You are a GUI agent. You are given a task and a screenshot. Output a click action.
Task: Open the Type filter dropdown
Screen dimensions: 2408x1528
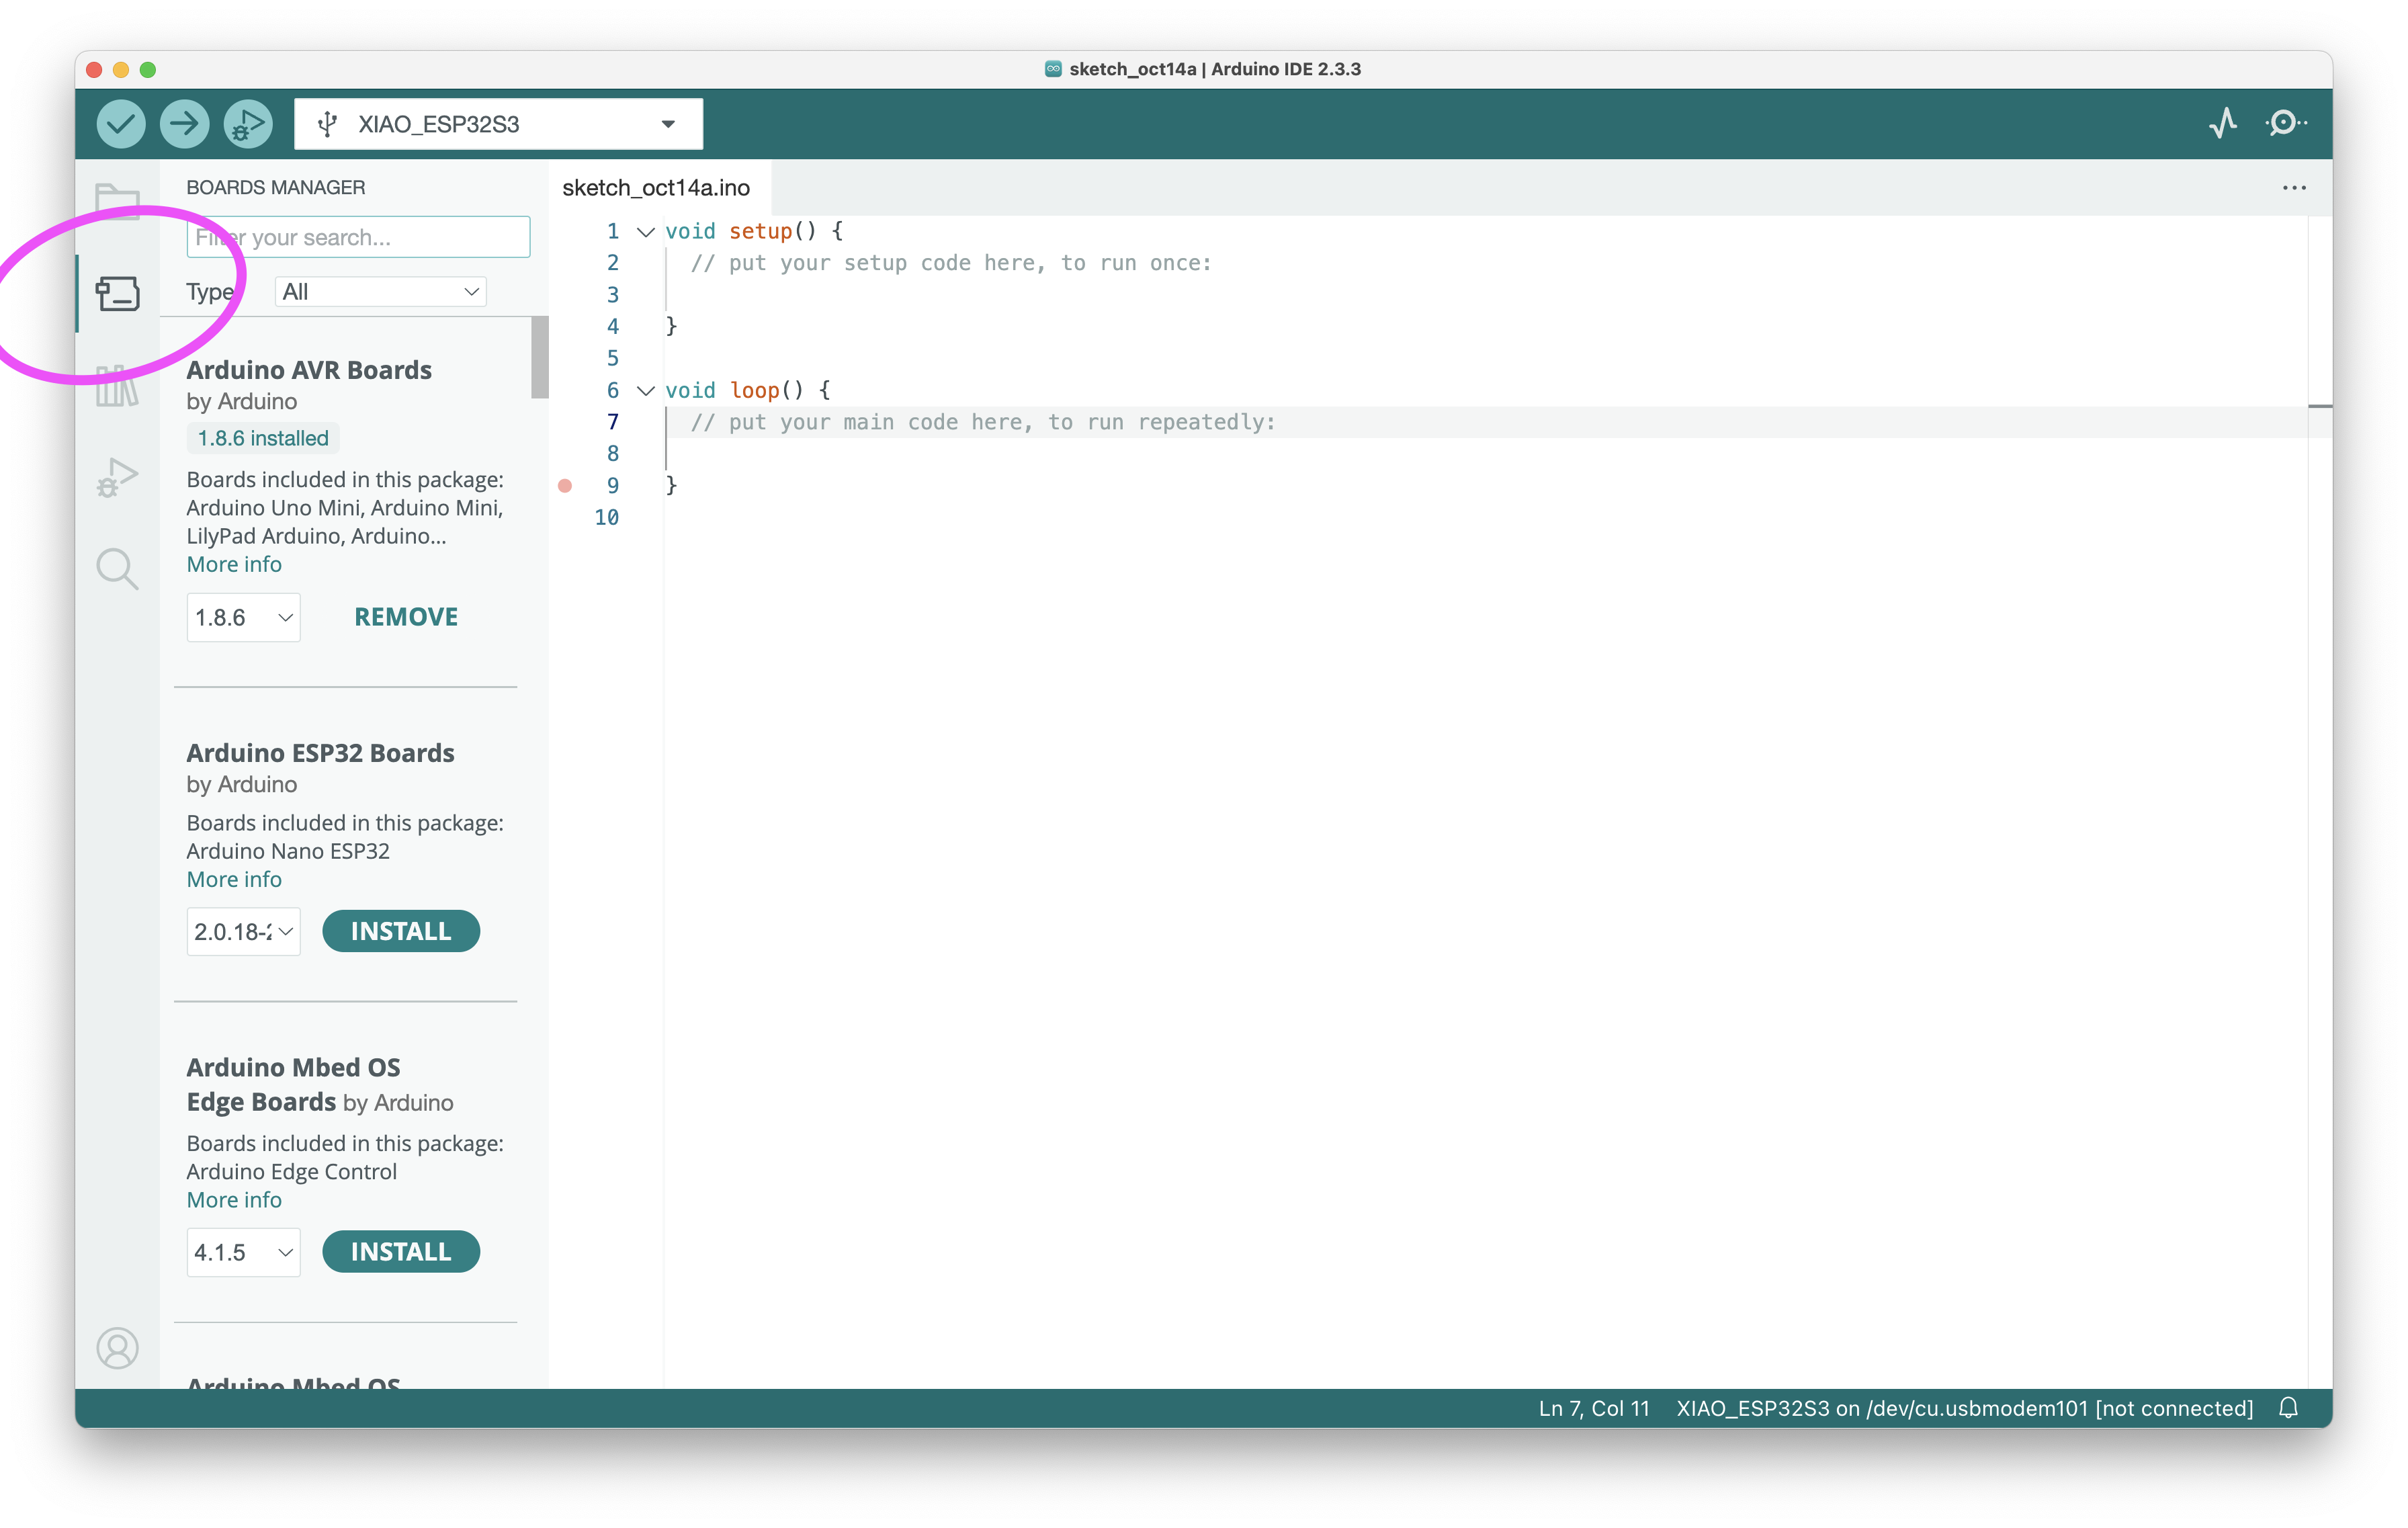[x=380, y=292]
